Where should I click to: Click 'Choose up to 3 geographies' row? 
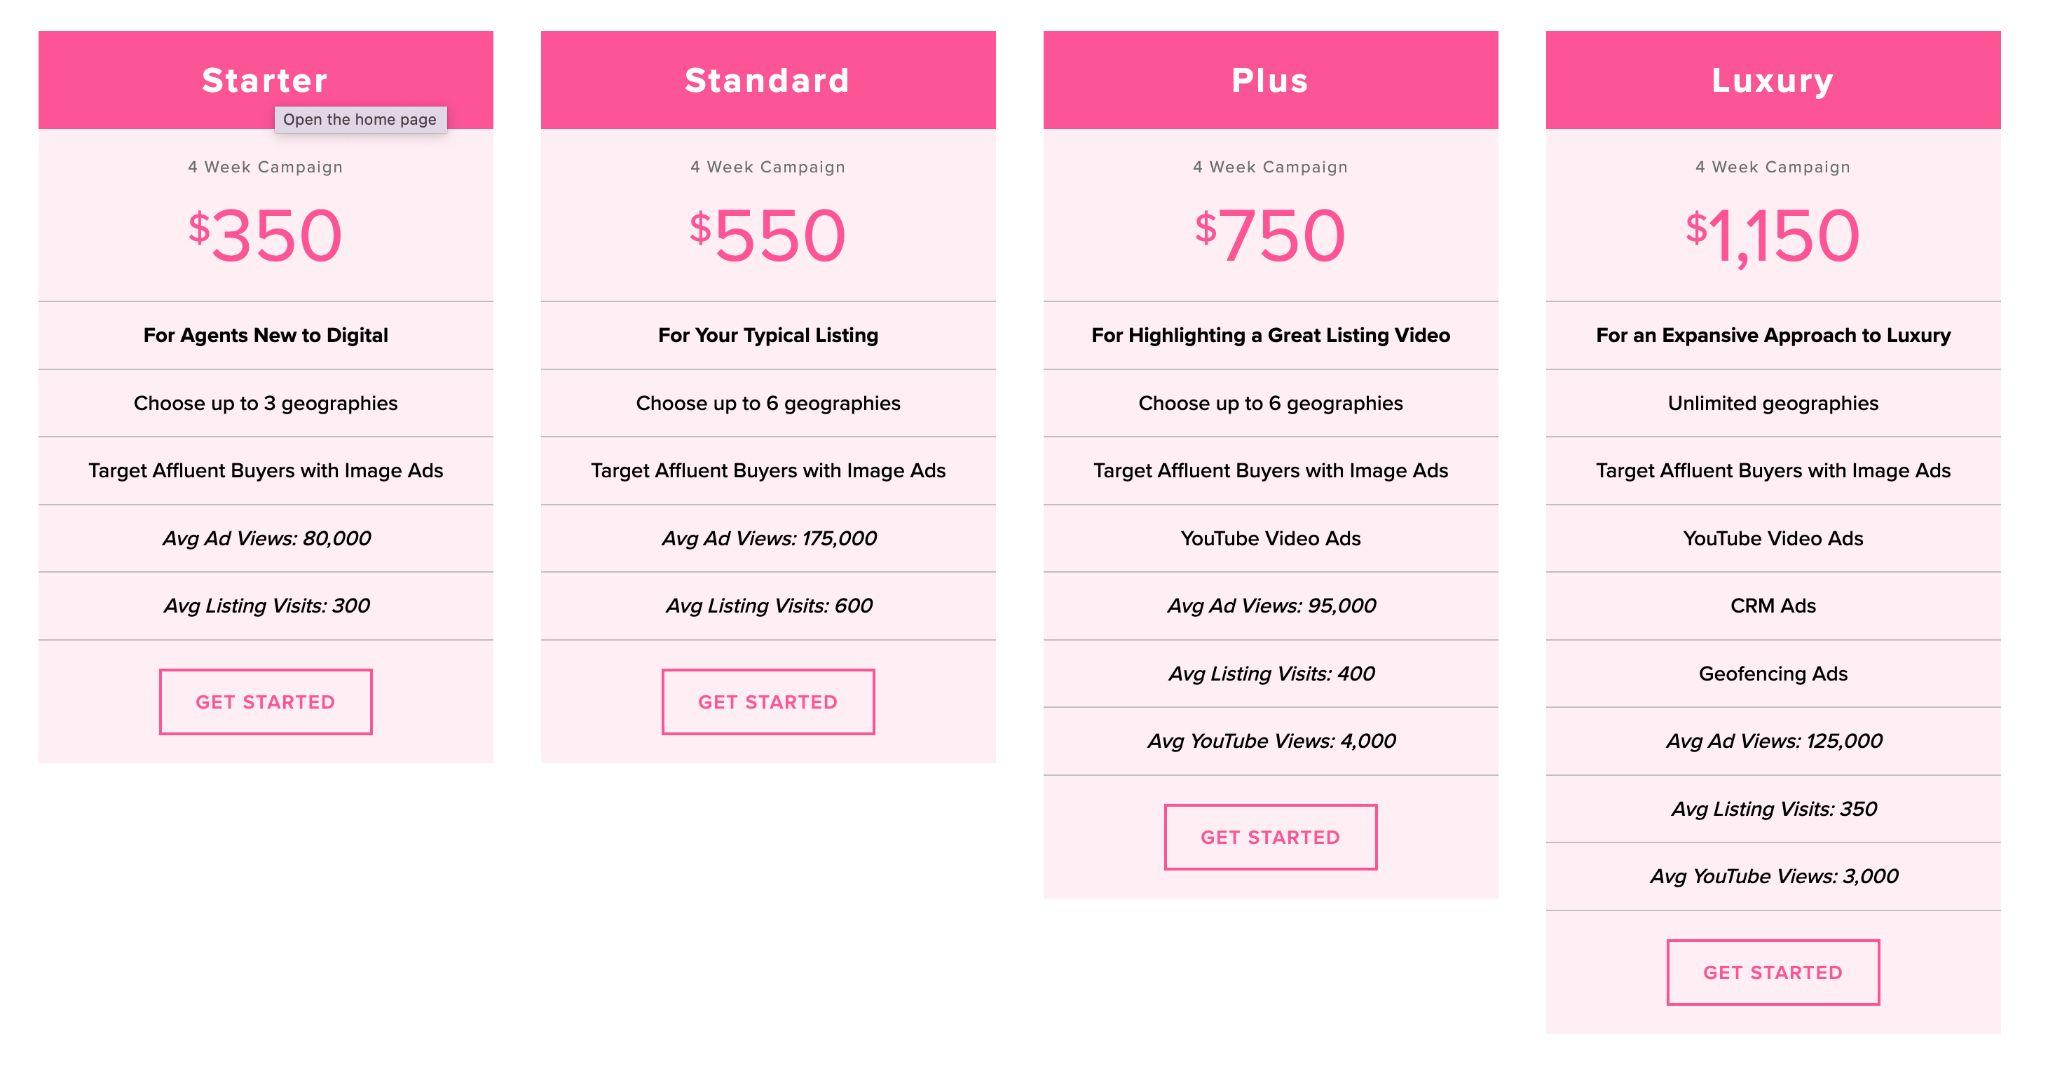coord(265,403)
